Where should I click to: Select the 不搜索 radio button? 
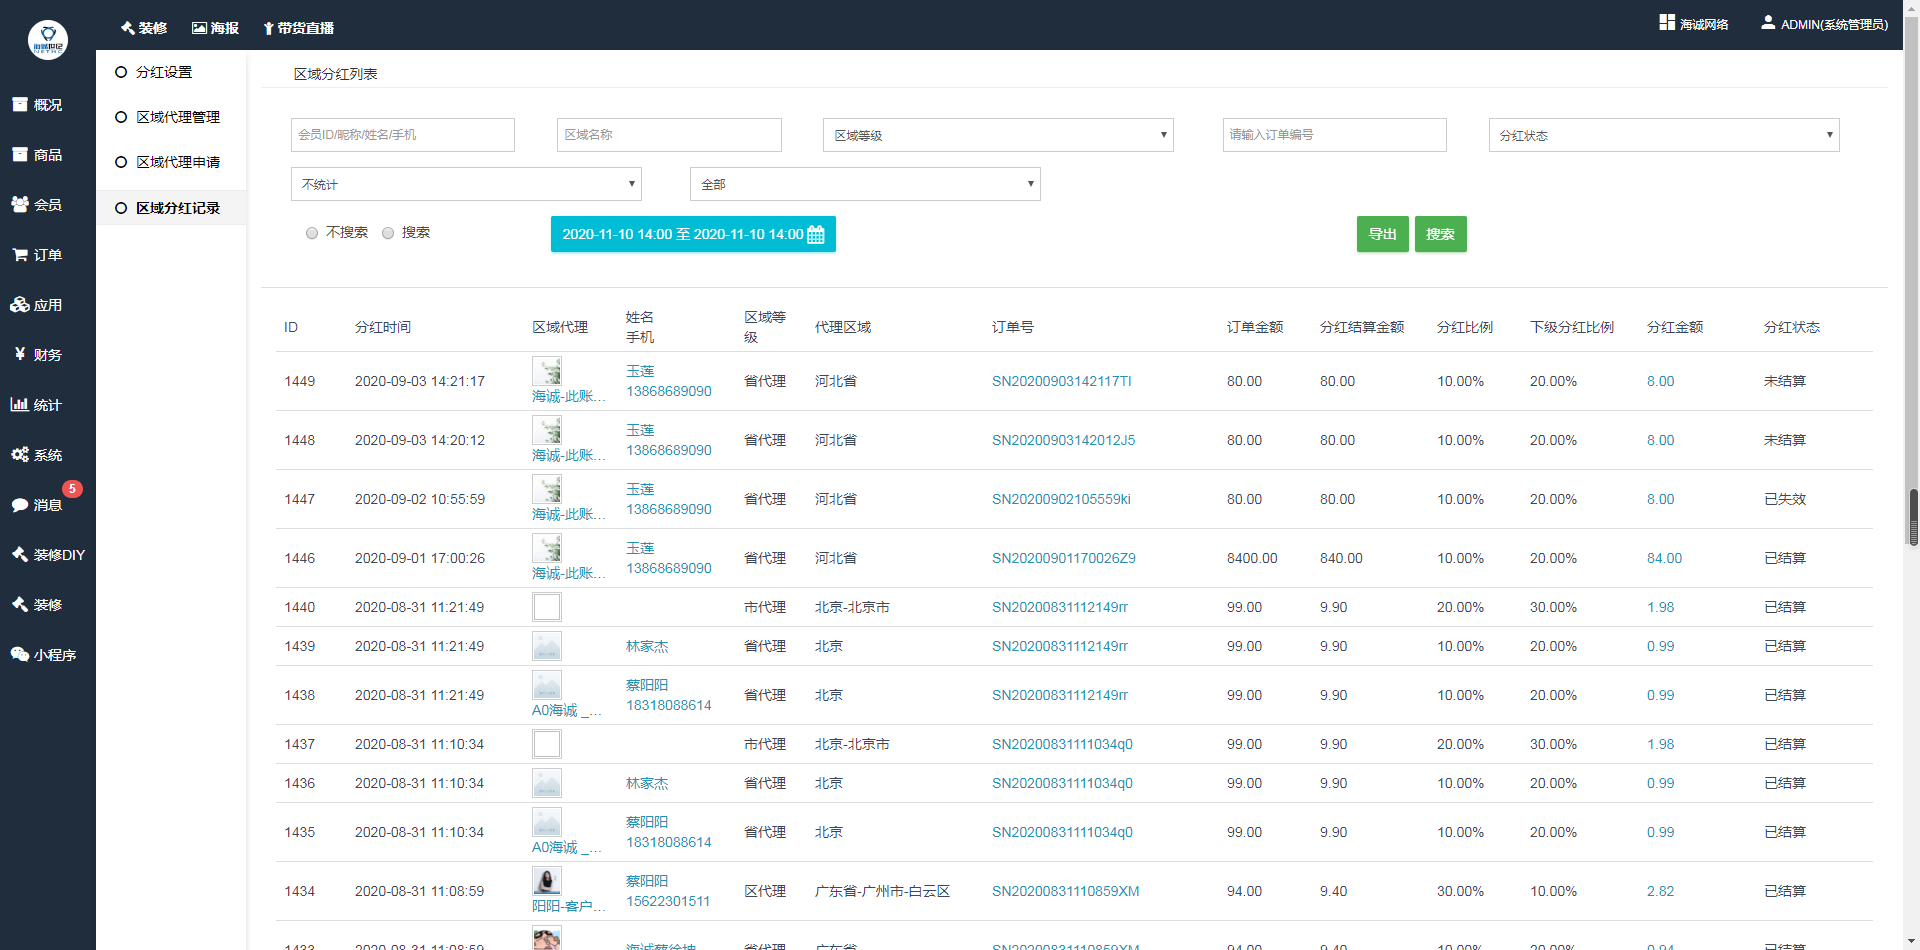[312, 233]
